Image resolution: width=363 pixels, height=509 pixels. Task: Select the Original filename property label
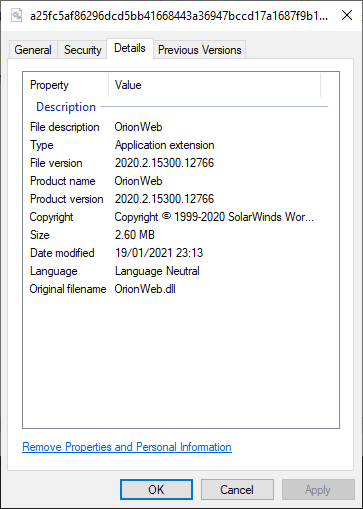tap(68, 289)
